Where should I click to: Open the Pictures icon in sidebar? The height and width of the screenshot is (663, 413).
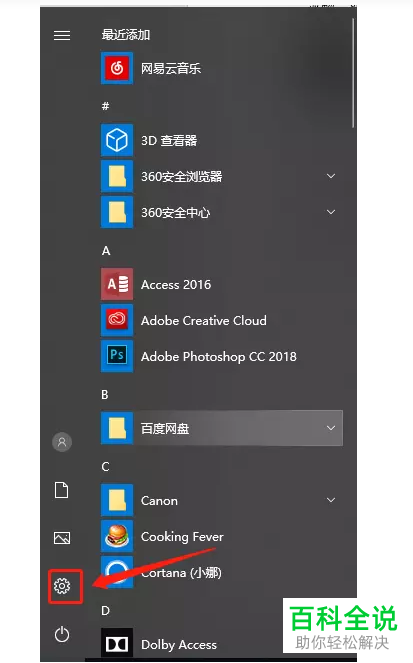(62, 538)
